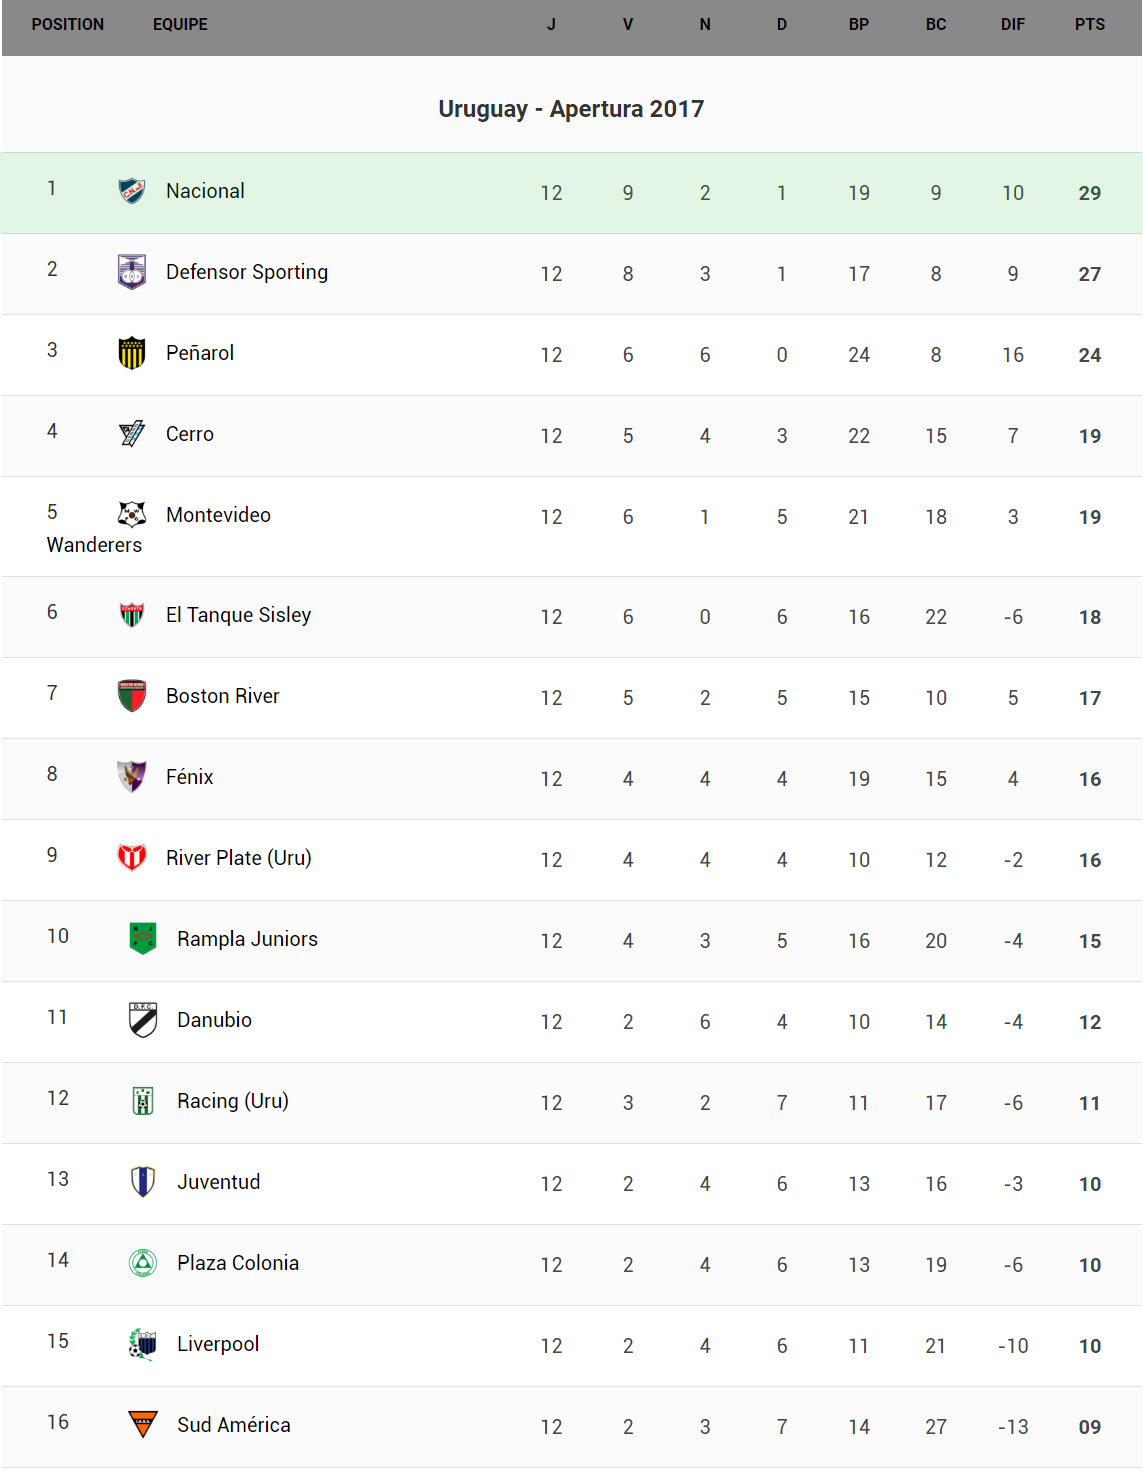Click the EQUIPE column header
Viewport: 1143px width, 1472px height.
(x=180, y=24)
